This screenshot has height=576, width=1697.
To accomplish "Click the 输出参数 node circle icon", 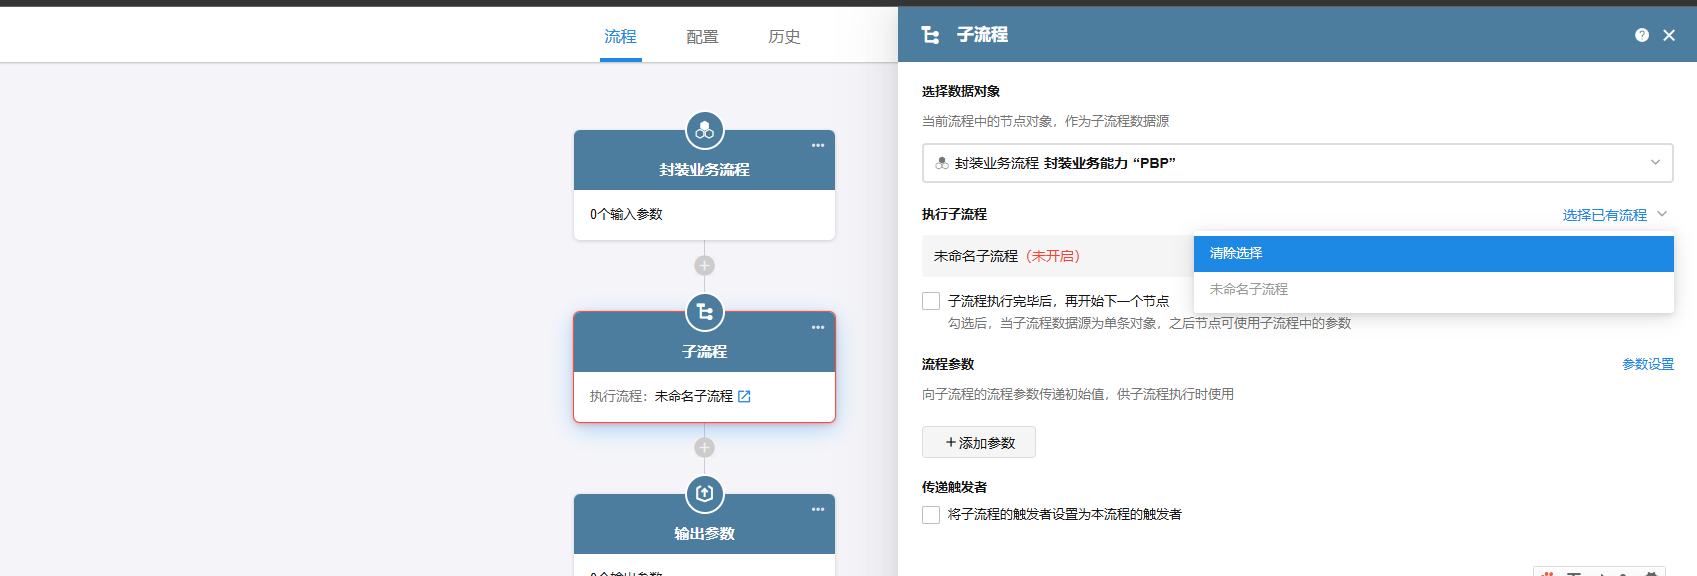I will [704, 494].
